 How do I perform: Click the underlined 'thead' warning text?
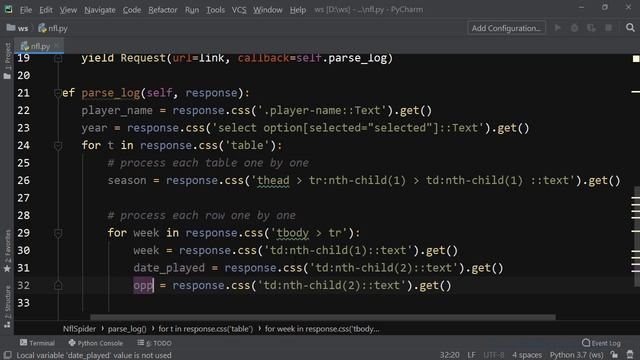point(273,180)
